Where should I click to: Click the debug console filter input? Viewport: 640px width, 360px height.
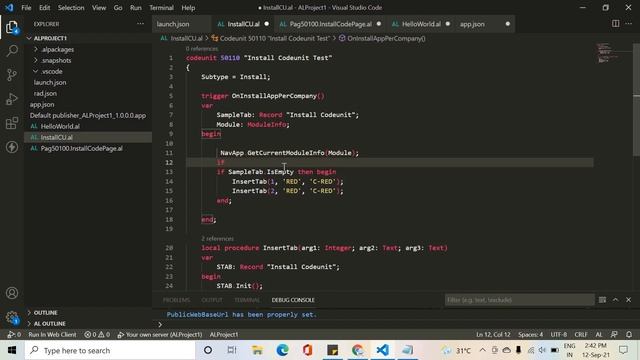[x=519, y=300]
